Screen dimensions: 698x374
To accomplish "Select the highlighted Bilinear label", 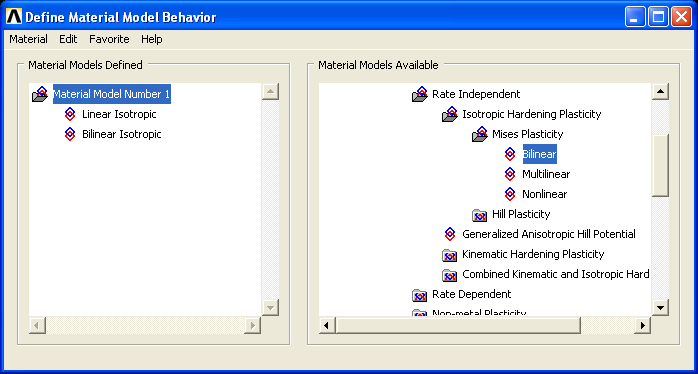I will [x=540, y=154].
